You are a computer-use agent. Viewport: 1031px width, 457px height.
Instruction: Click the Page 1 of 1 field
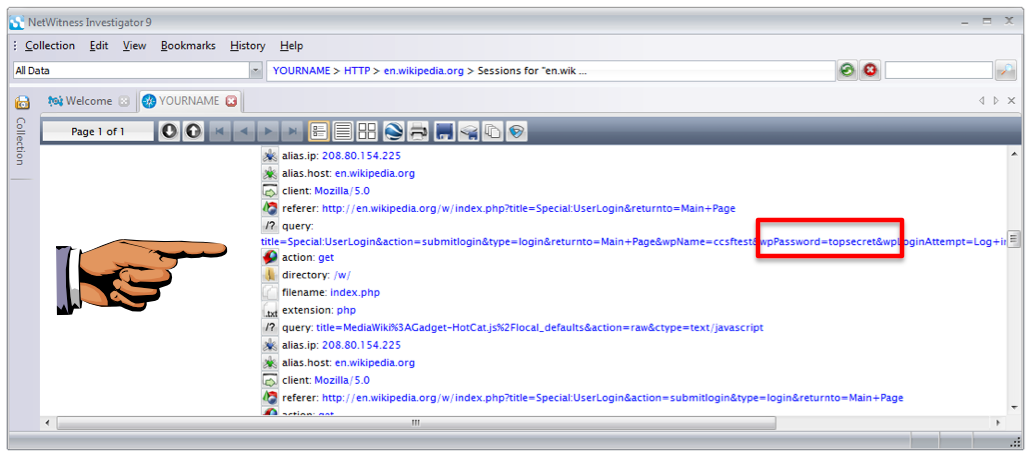98,132
